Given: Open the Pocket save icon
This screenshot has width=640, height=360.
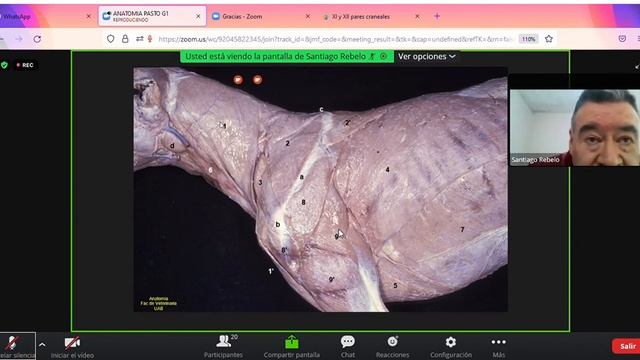Looking at the screenshot, I should 622,39.
